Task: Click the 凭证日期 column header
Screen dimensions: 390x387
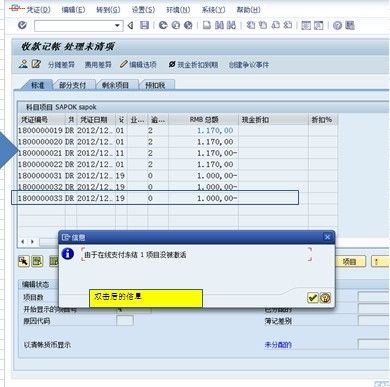Action: tap(96, 120)
